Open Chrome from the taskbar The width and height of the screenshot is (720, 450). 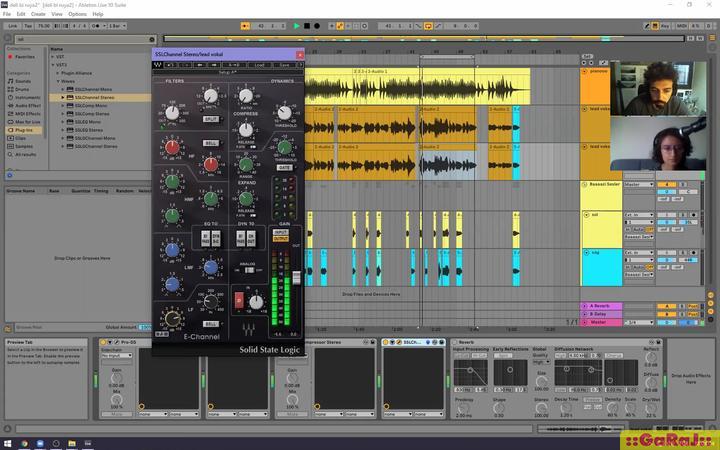(x=24, y=444)
